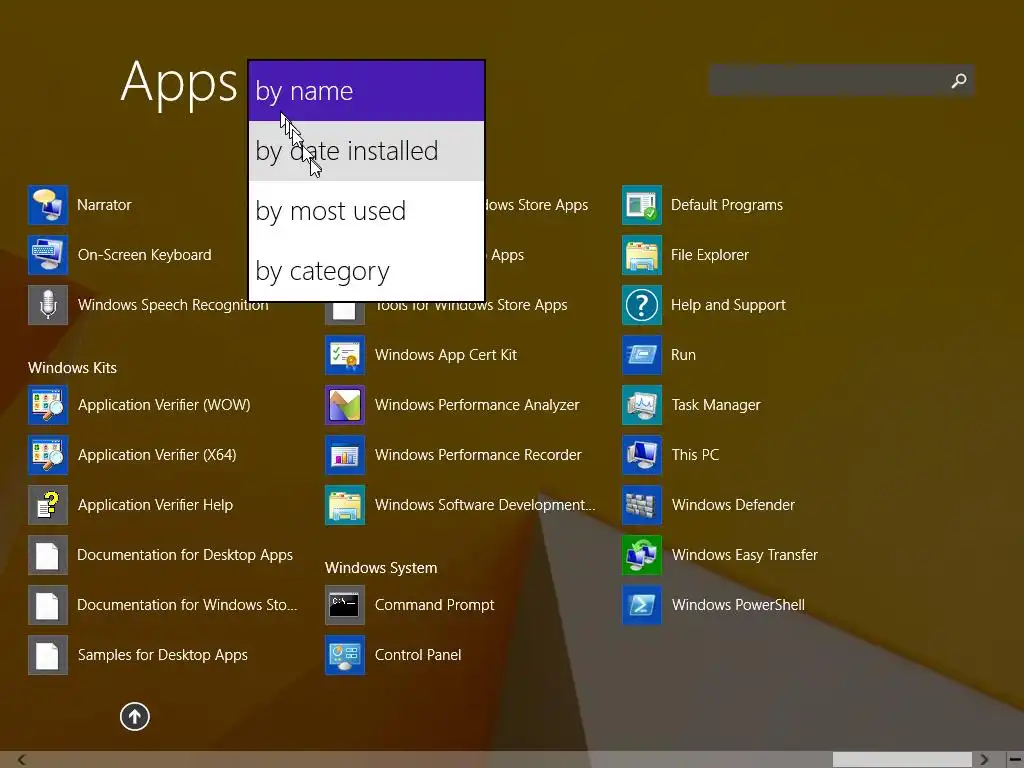Launch Command Prompt icon
This screenshot has height=768, width=1024.
[345, 605]
